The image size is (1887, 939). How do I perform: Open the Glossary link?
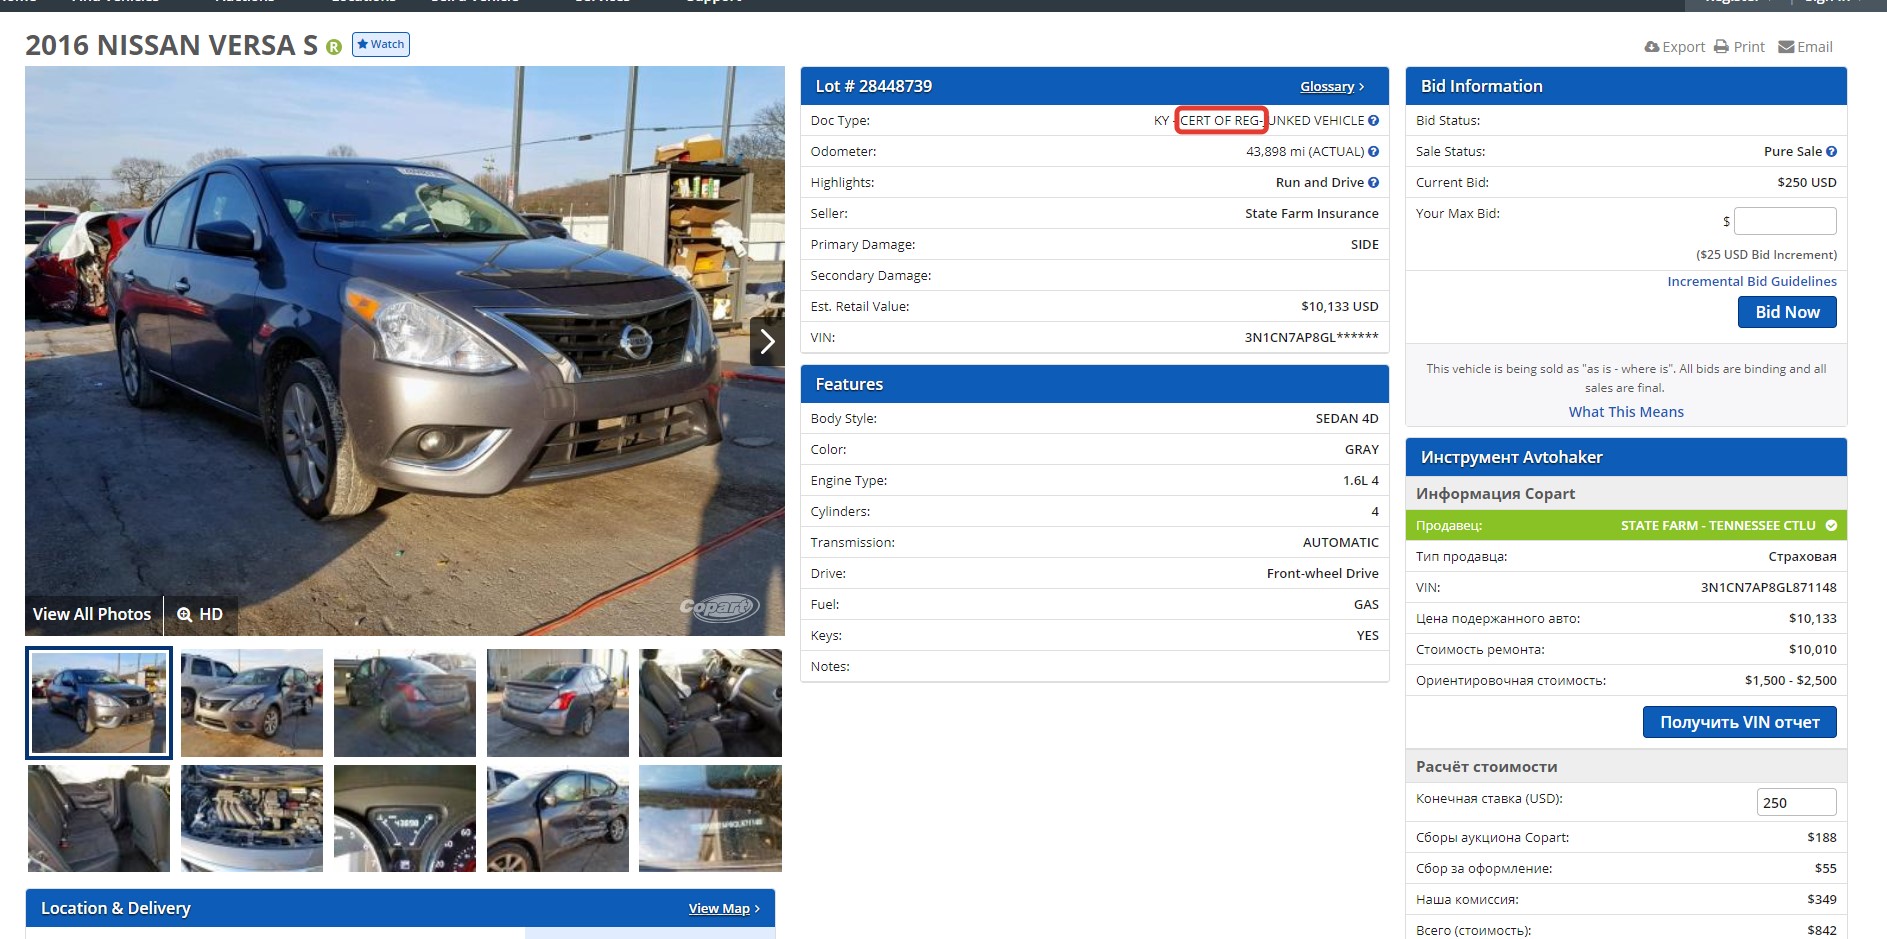pos(1332,87)
